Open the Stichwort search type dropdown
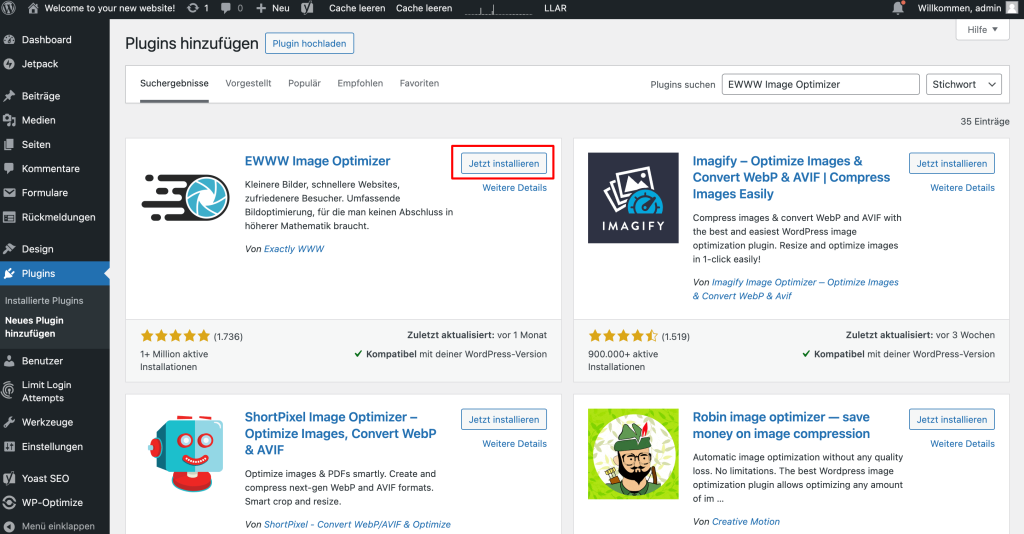 coord(963,84)
